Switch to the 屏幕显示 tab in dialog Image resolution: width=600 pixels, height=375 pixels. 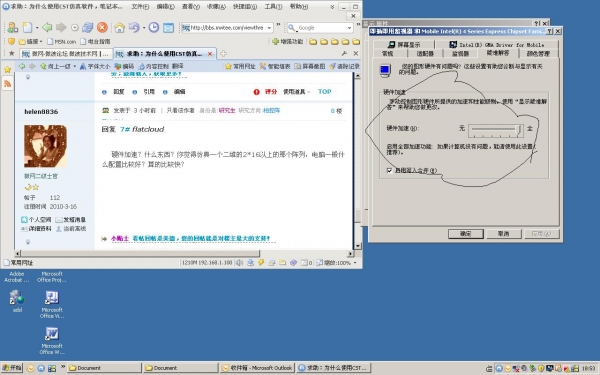click(x=404, y=45)
